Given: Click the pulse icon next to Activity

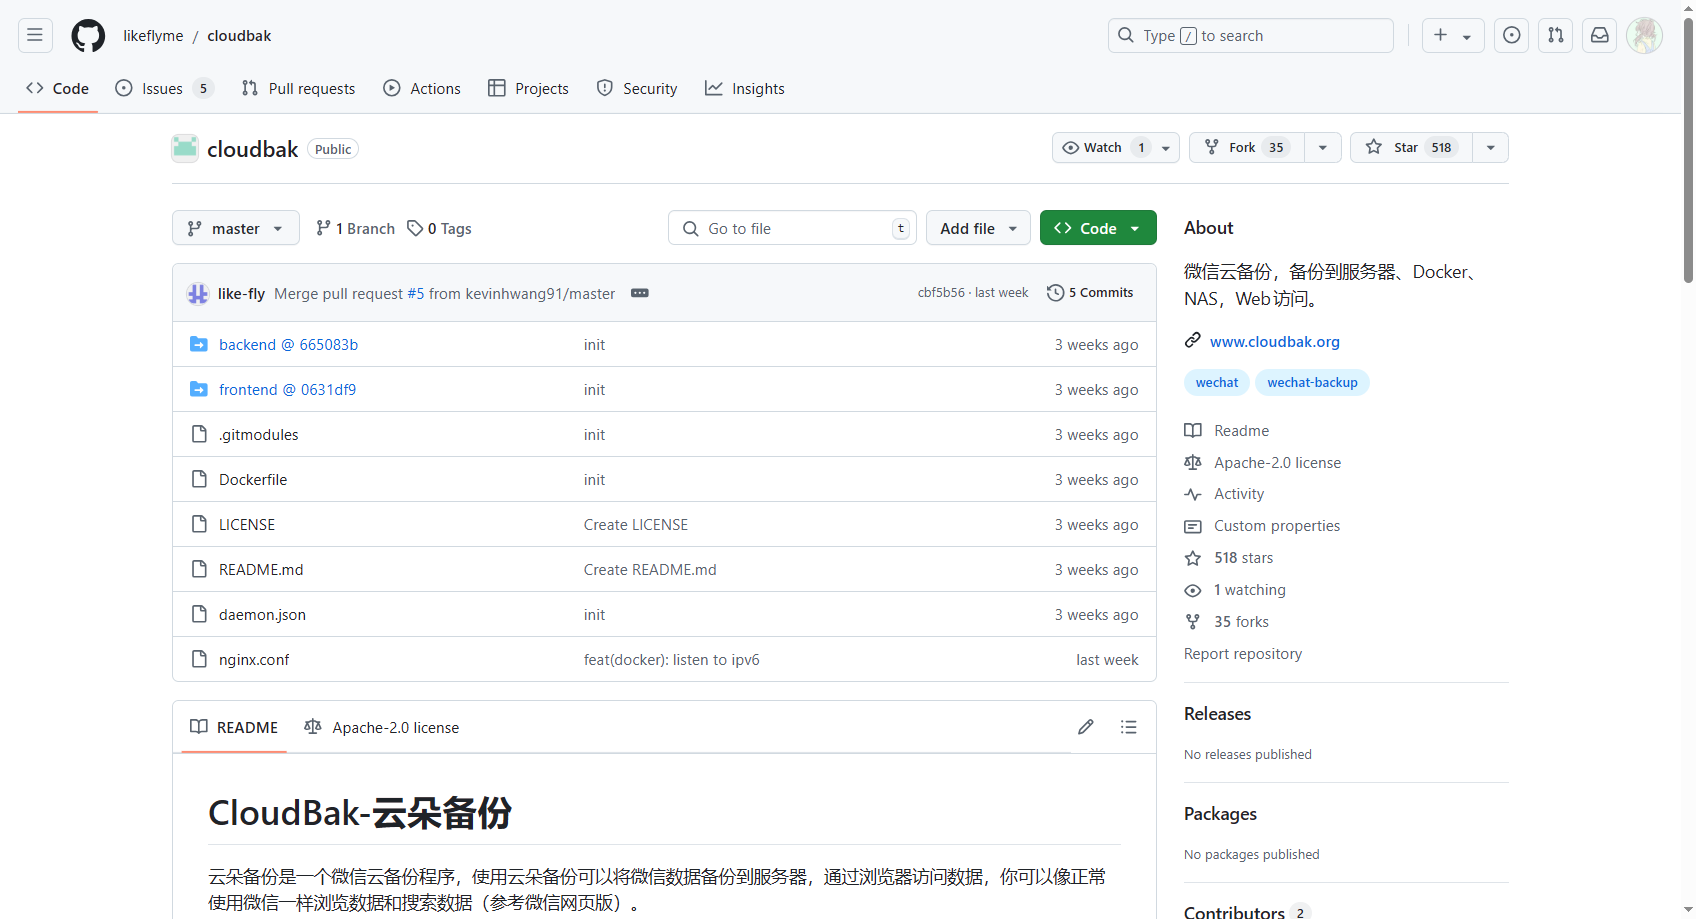Looking at the screenshot, I should pyautogui.click(x=1193, y=494).
